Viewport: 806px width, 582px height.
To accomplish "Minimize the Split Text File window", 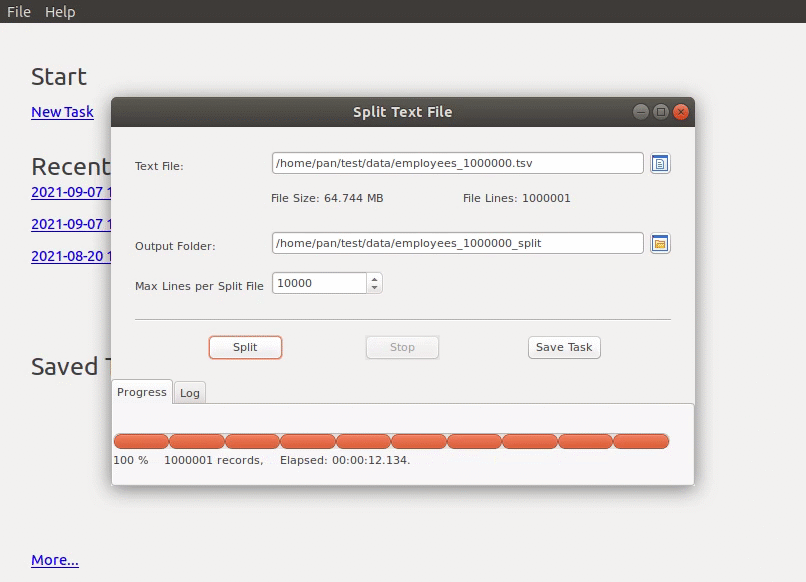I will click(x=641, y=112).
